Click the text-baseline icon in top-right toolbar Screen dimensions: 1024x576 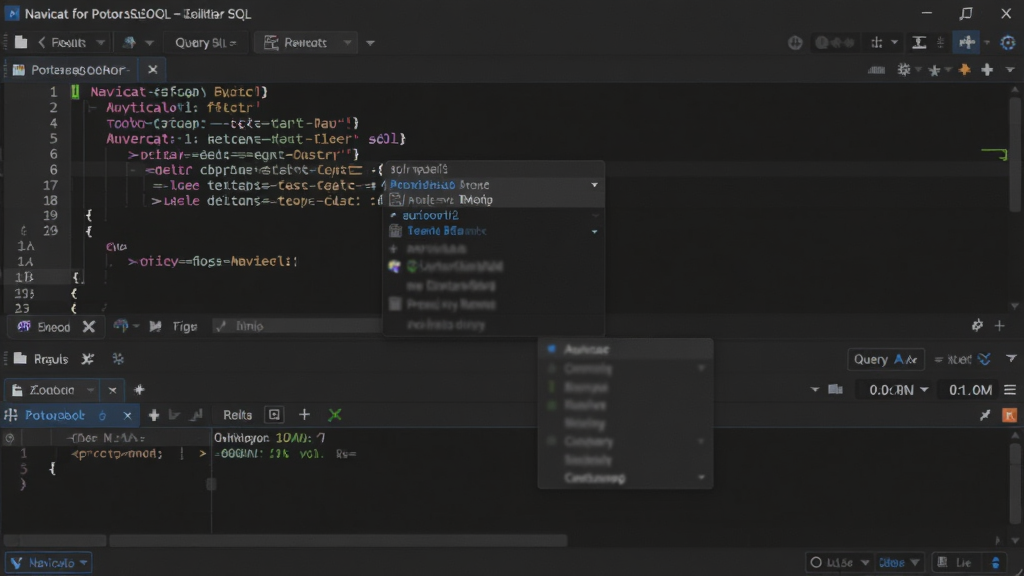tap(919, 42)
